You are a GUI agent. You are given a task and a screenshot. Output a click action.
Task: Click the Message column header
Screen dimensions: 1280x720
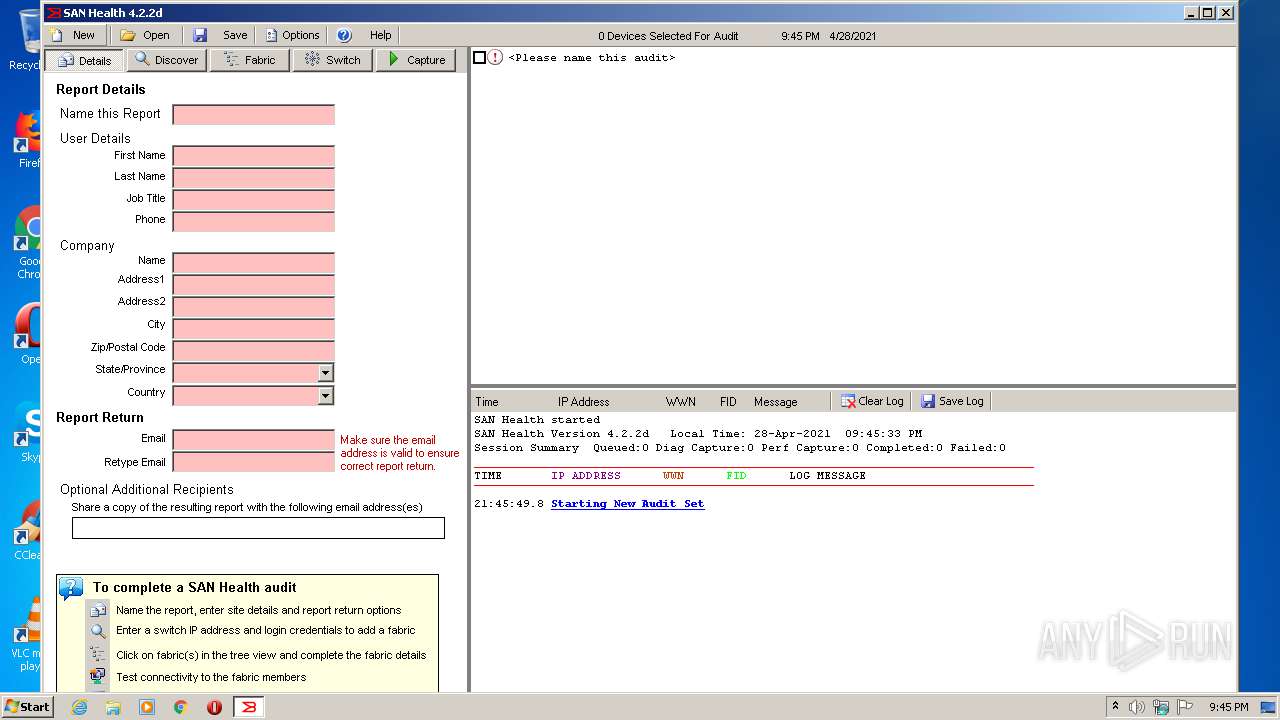[x=776, y=402]
